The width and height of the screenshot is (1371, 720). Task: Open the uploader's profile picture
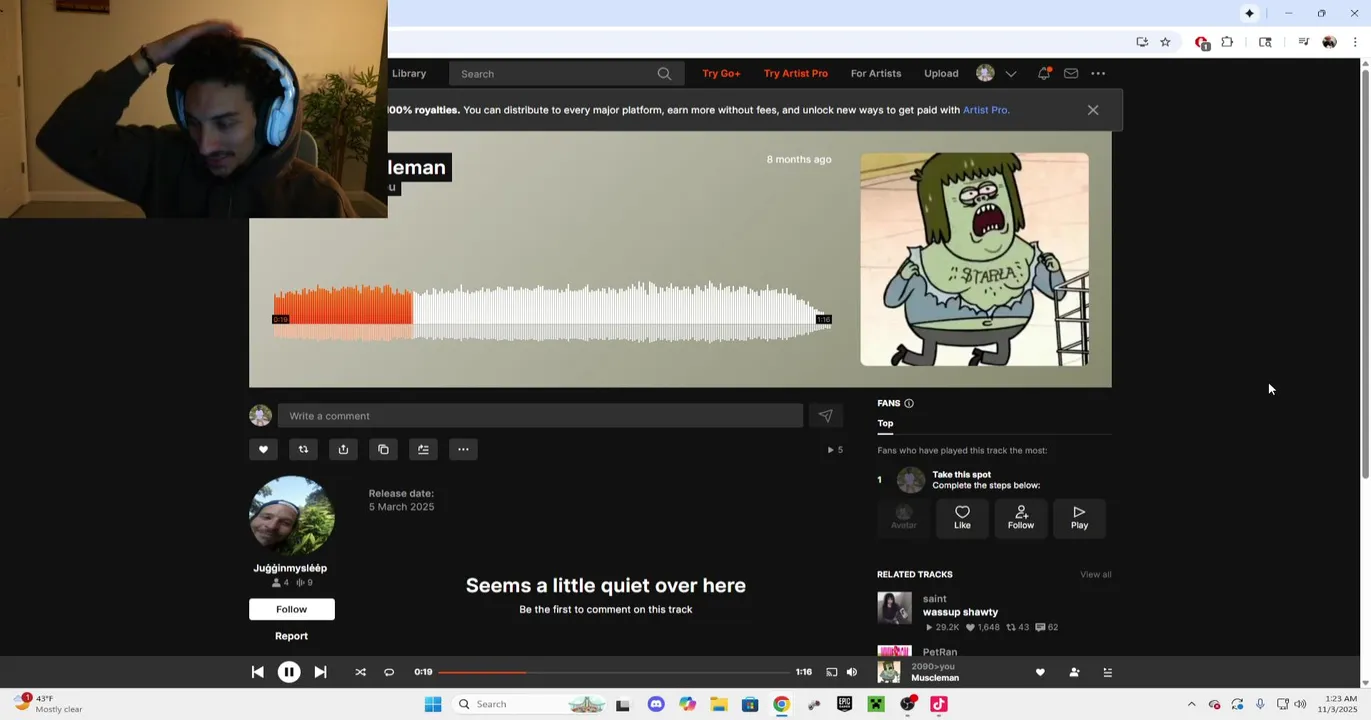tap(292, 516)
